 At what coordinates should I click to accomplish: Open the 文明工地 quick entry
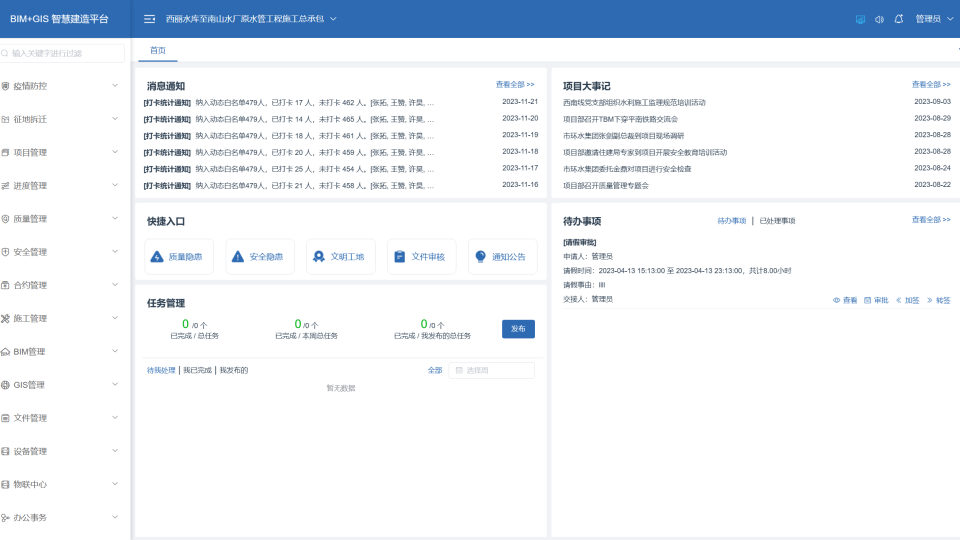pyautogui.click(x=341, y=257)
